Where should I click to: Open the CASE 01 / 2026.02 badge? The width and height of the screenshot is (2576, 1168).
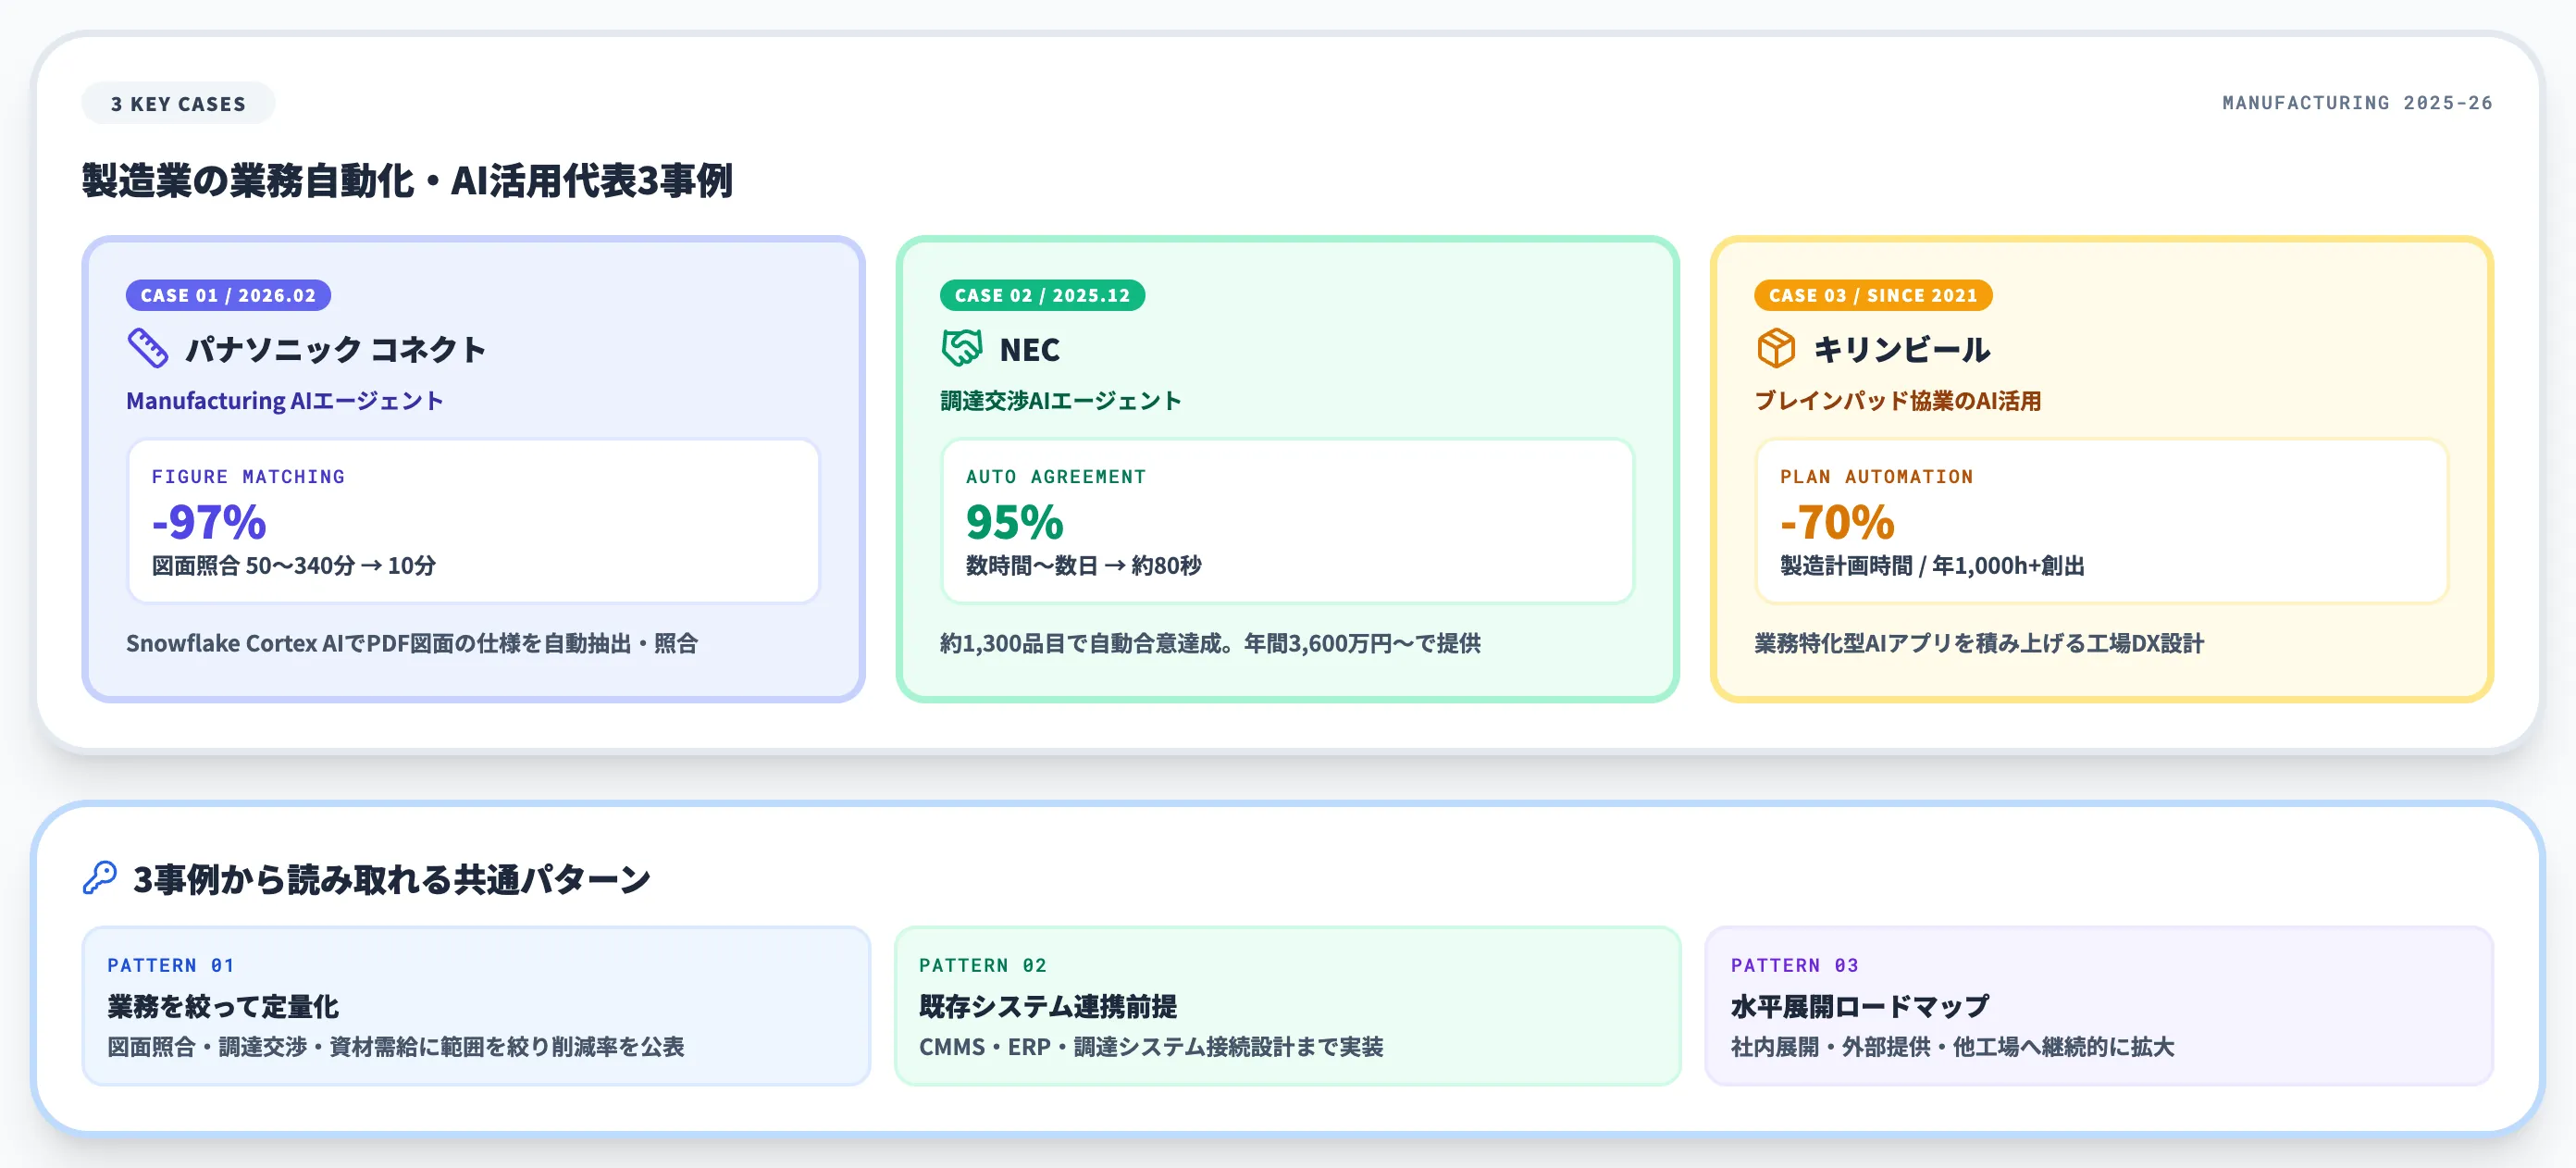[x=229, y=295]
